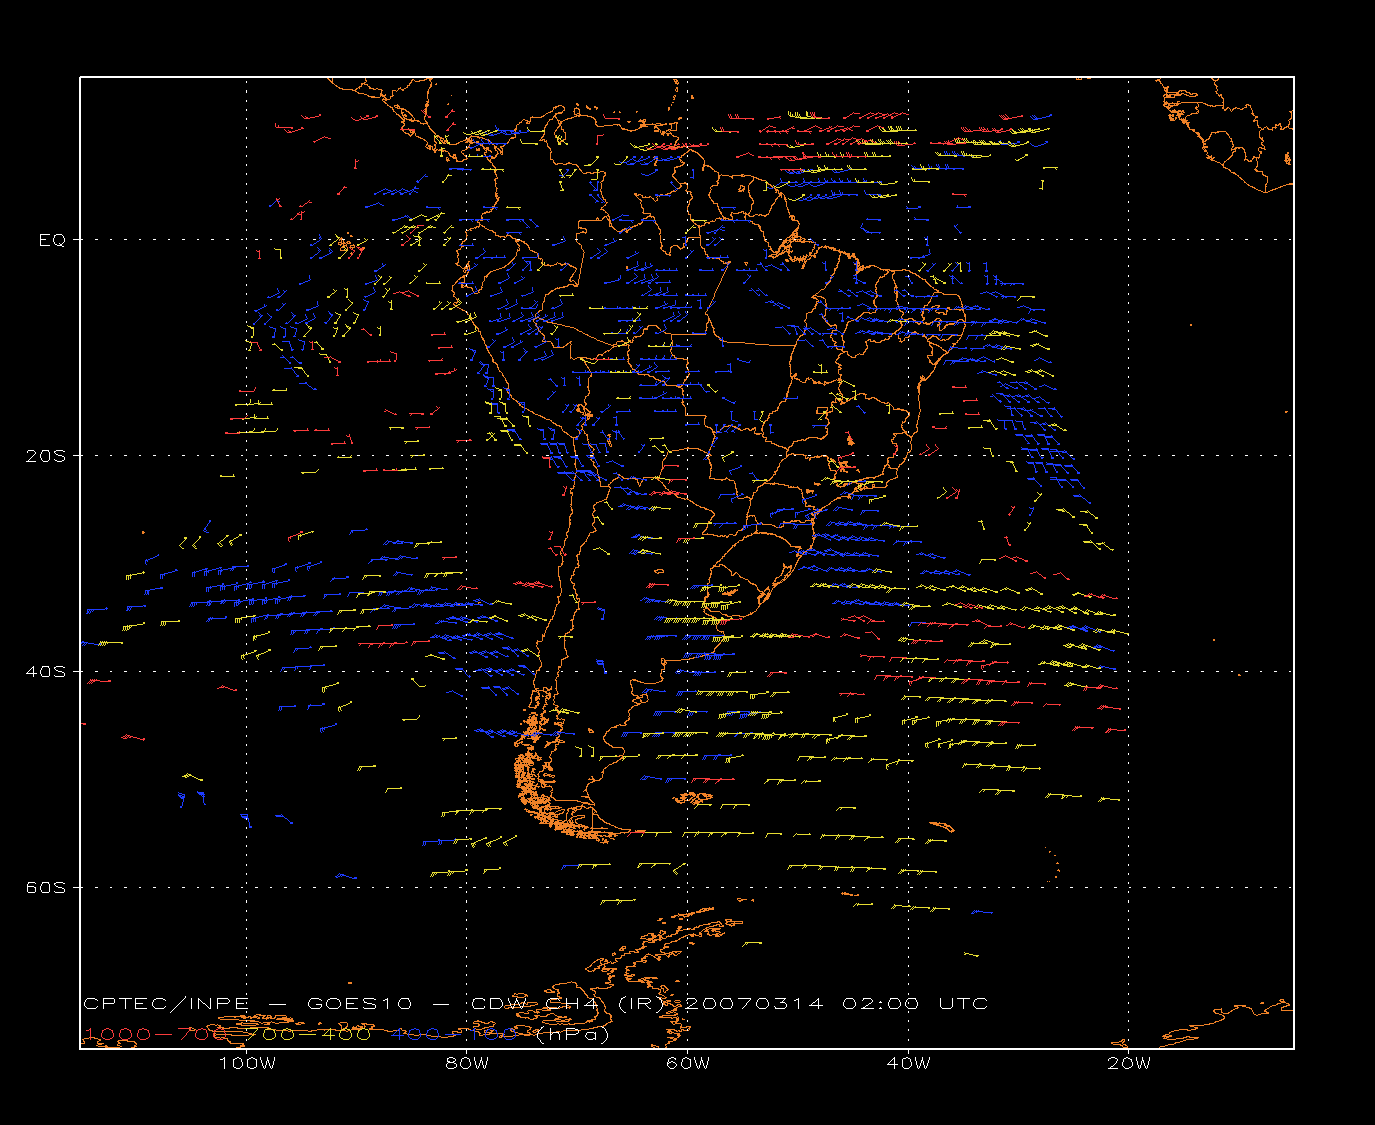Click the blue 400-100 legend entry
This screenshot has width=1375, height=1125.
[454, 1034]
